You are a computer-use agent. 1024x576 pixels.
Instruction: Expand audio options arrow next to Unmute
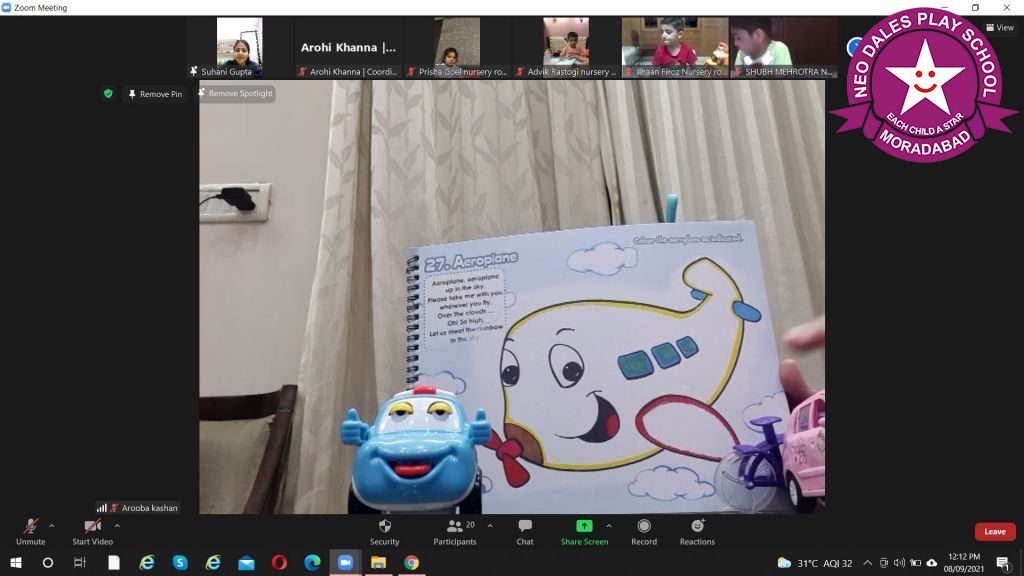click(x=52, y=526)
